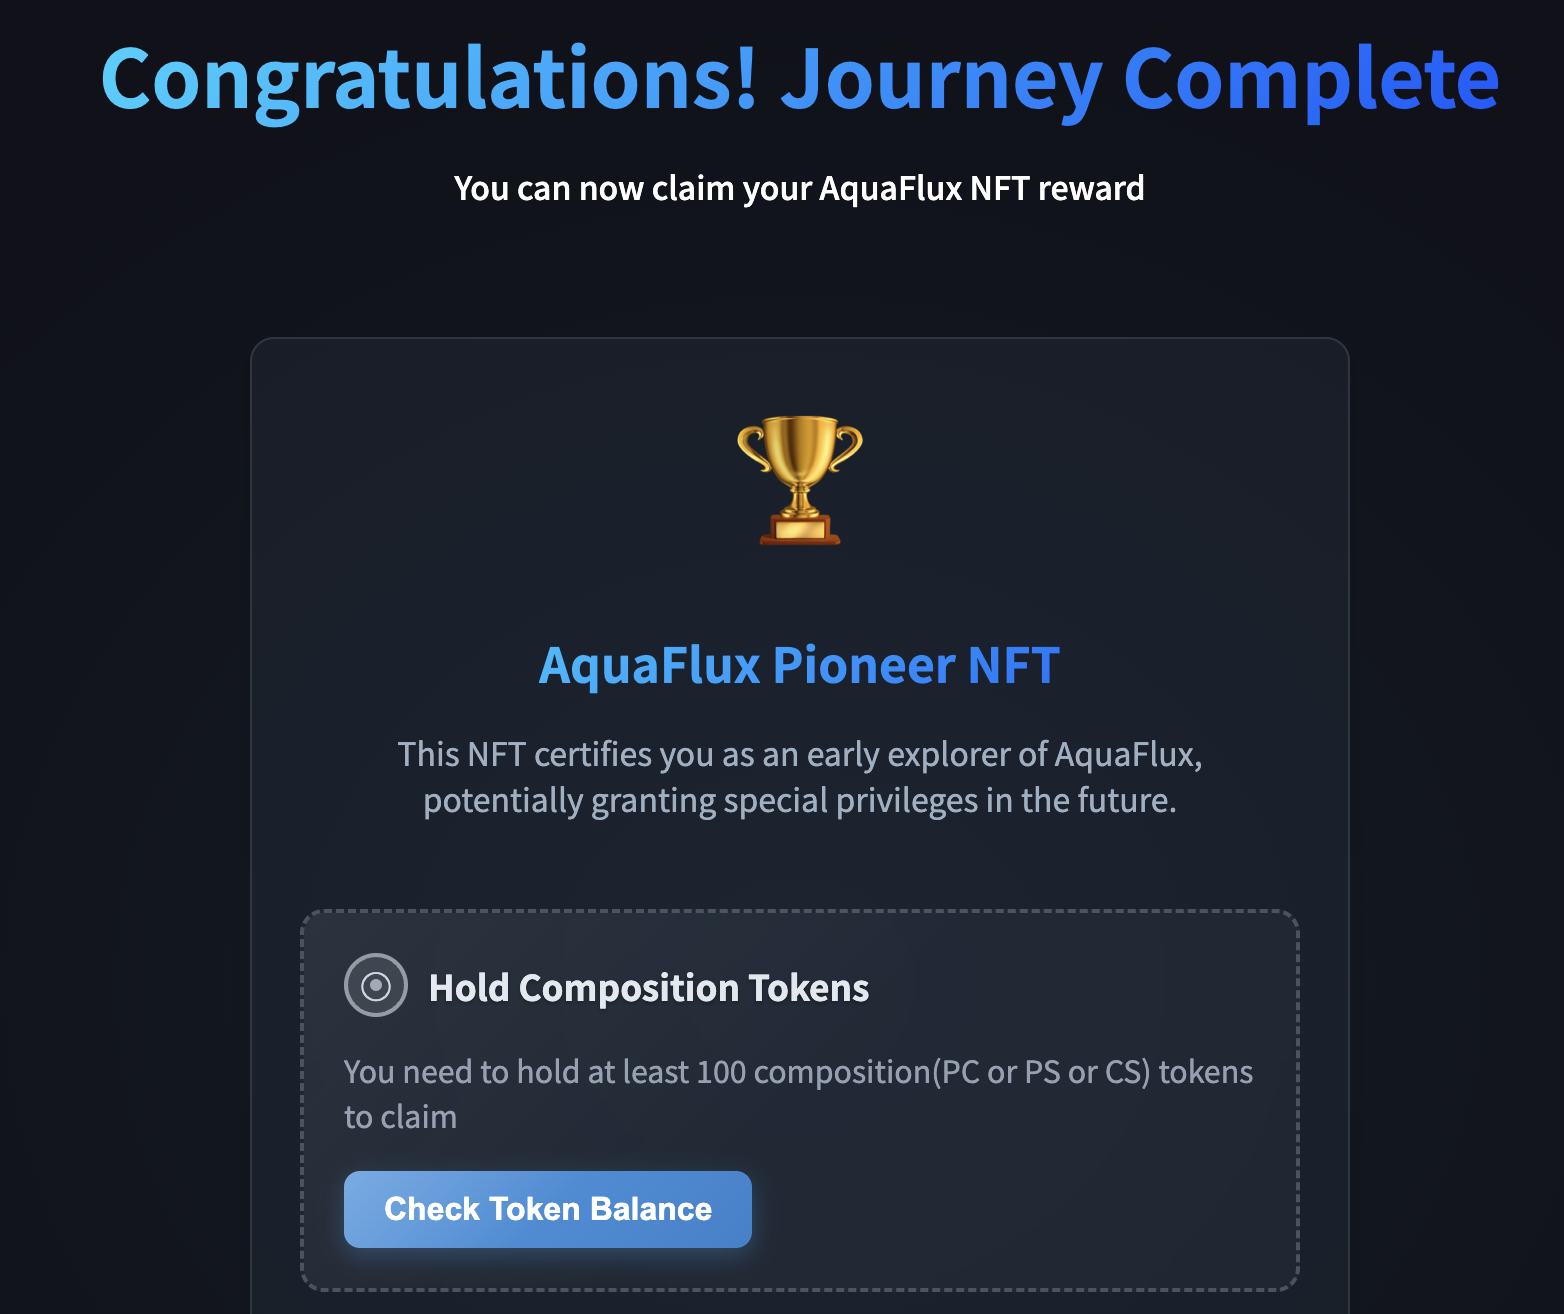Screen dimensions: 1564x1314
Task: Click the "to claim" text above the button
Action: pyautogui.click(x=400, y=1117)
